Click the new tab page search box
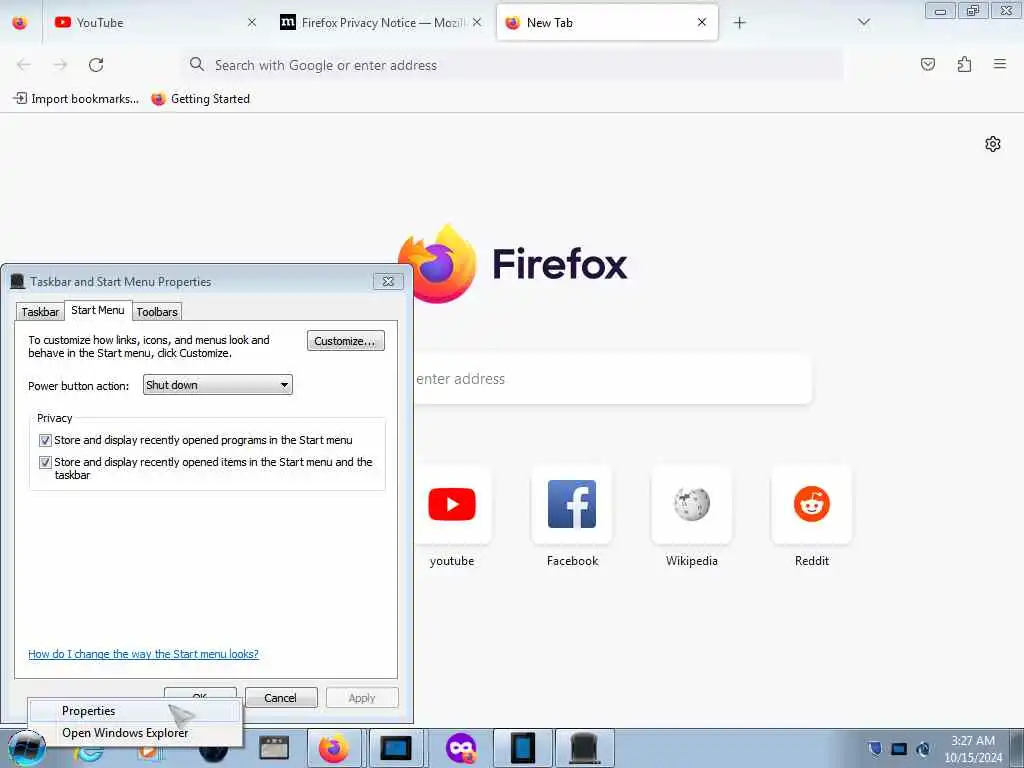This screenshot has width=1024, height=768. click(613, 379)
